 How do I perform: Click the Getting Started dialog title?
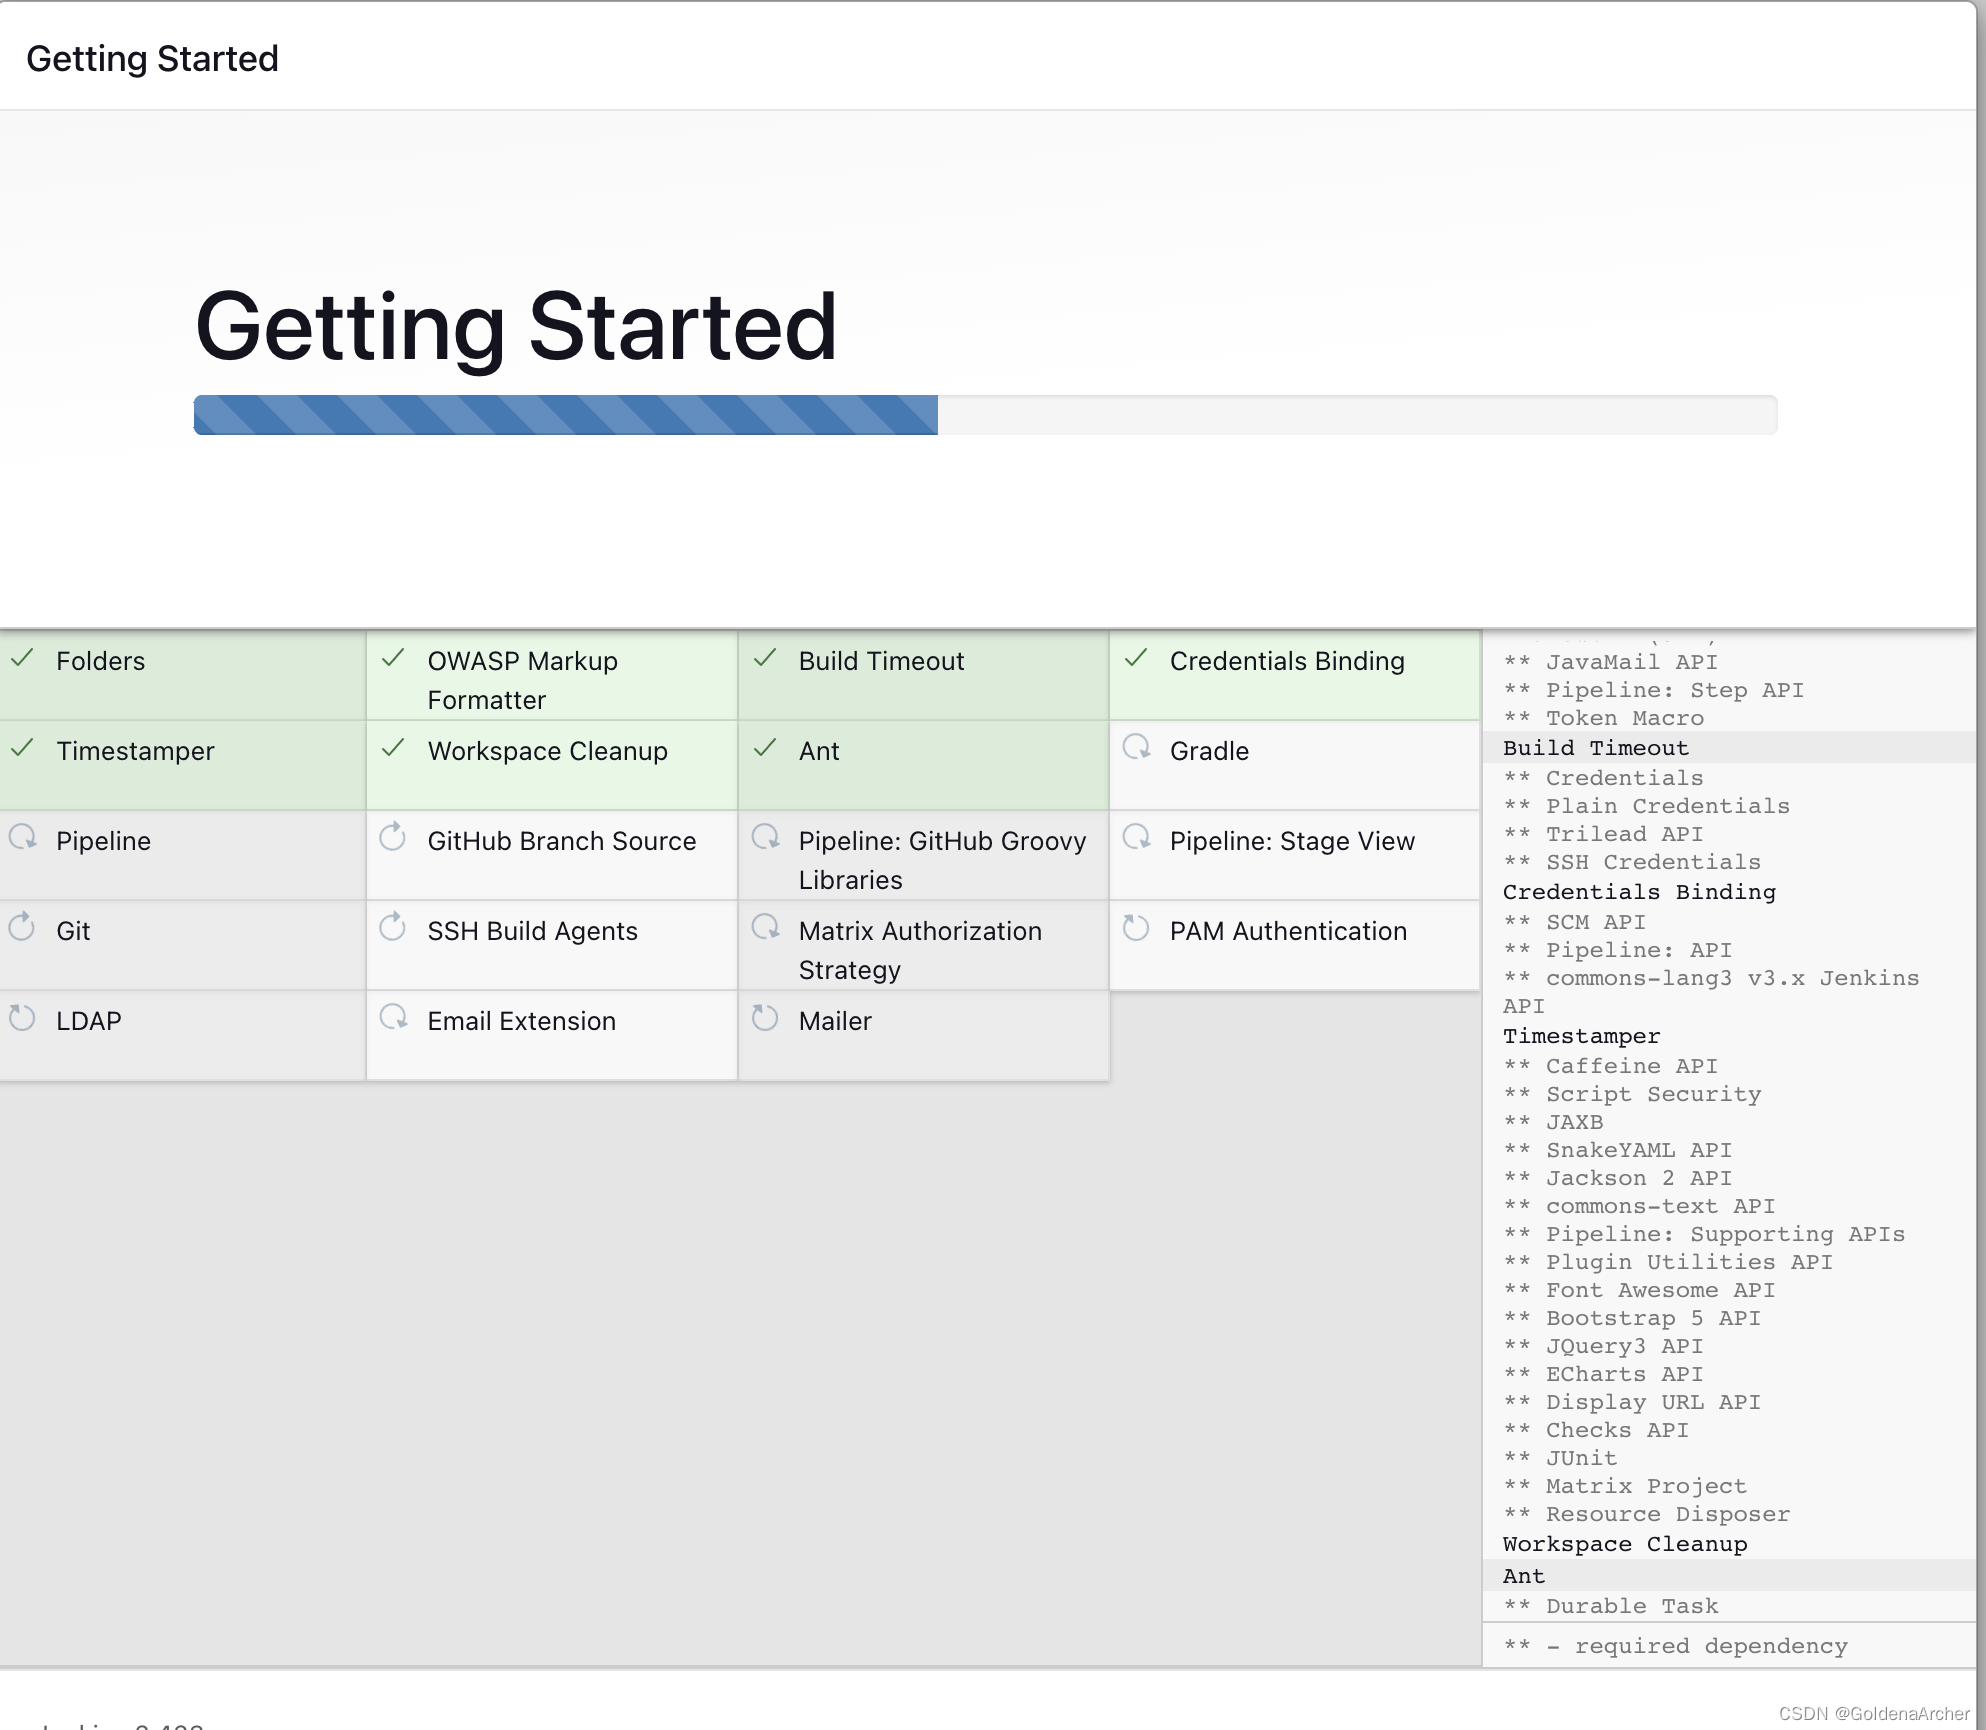coord(152,58)
